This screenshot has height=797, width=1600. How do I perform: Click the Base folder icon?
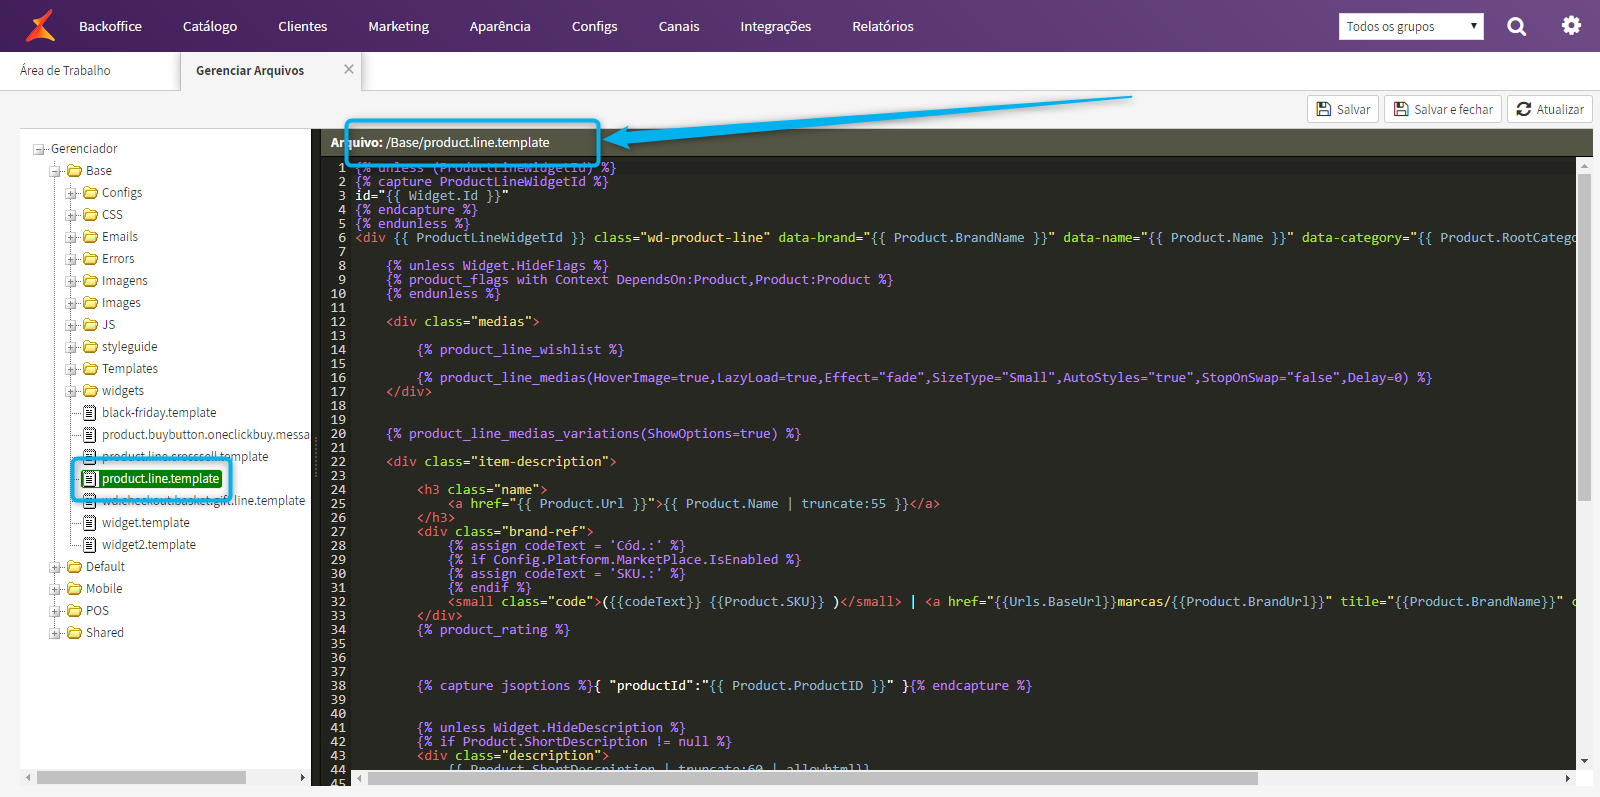tap(74, 170)
